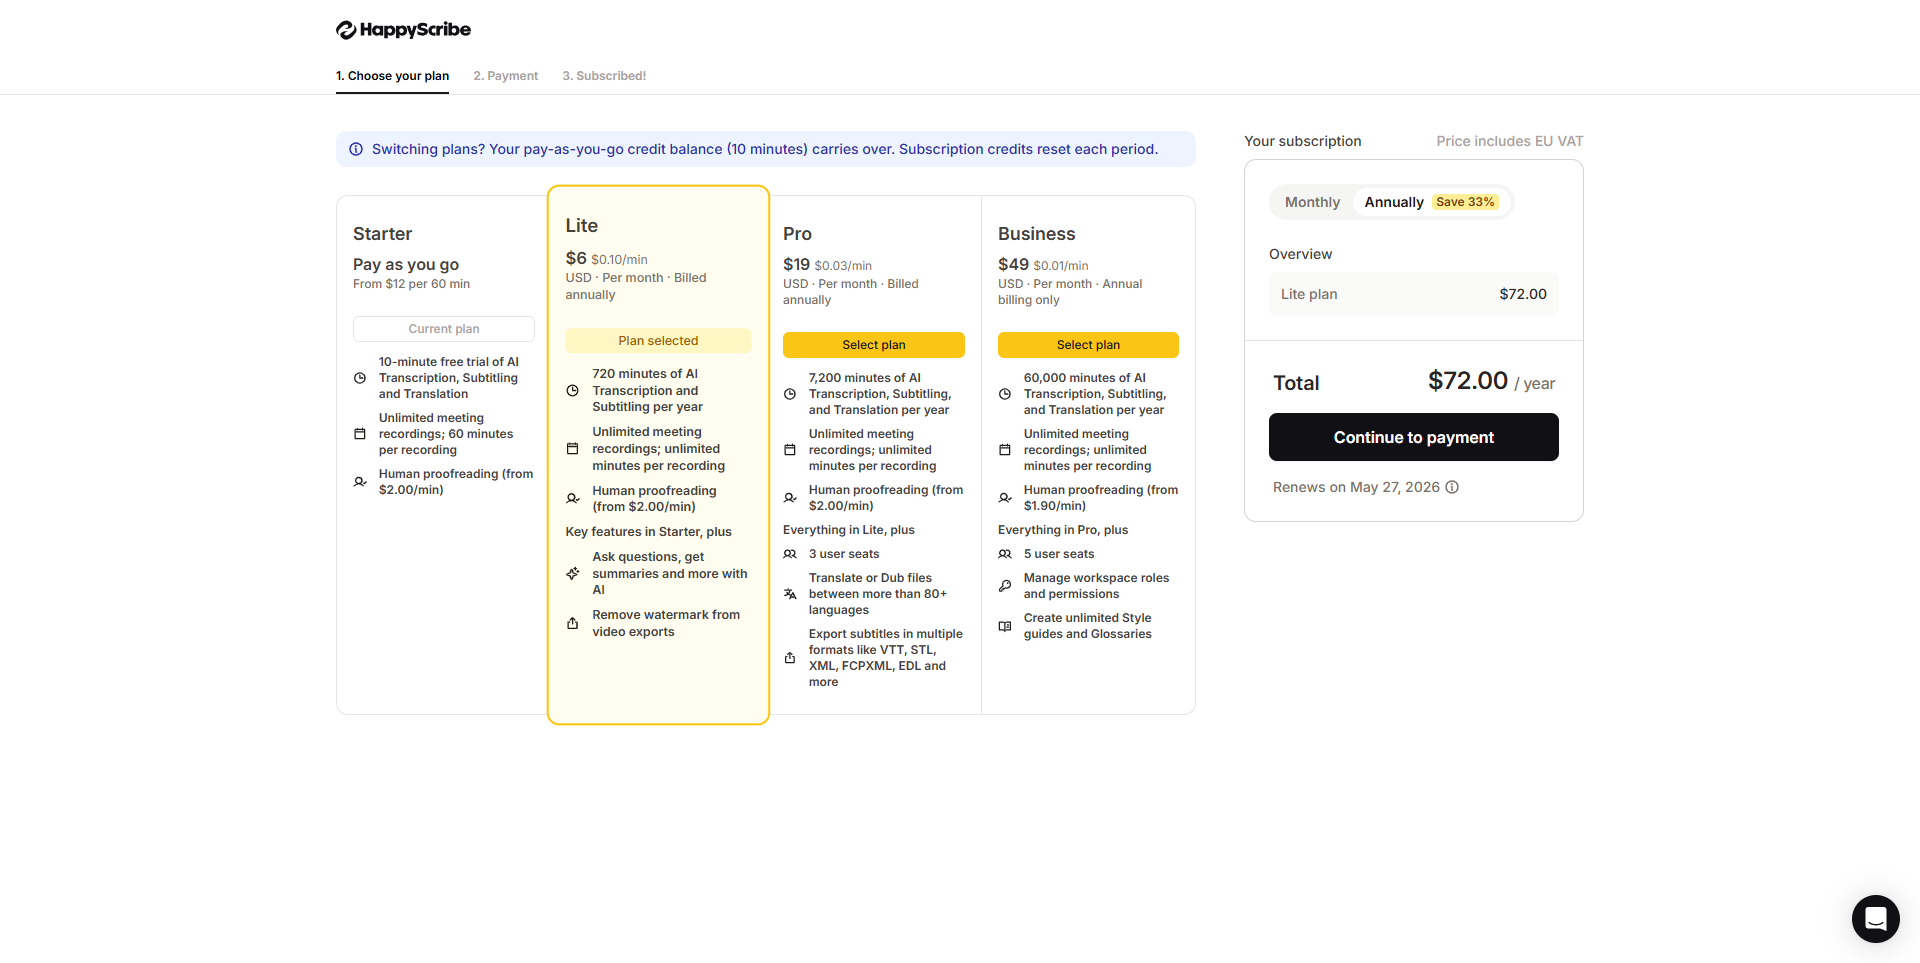Go to the Subscribed! step tab
This screenshot has height=963, width=1920.
click(604, 76)
